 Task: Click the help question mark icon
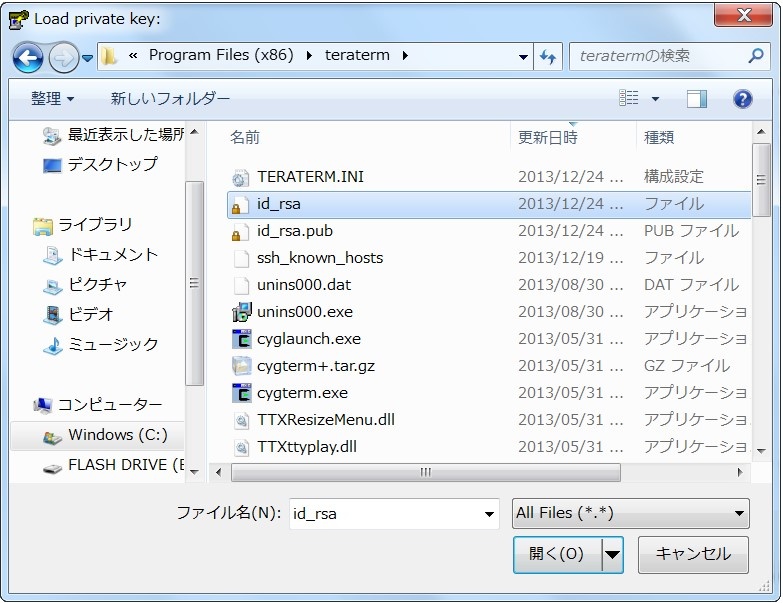pyautogui.click(x=742, y=98)
